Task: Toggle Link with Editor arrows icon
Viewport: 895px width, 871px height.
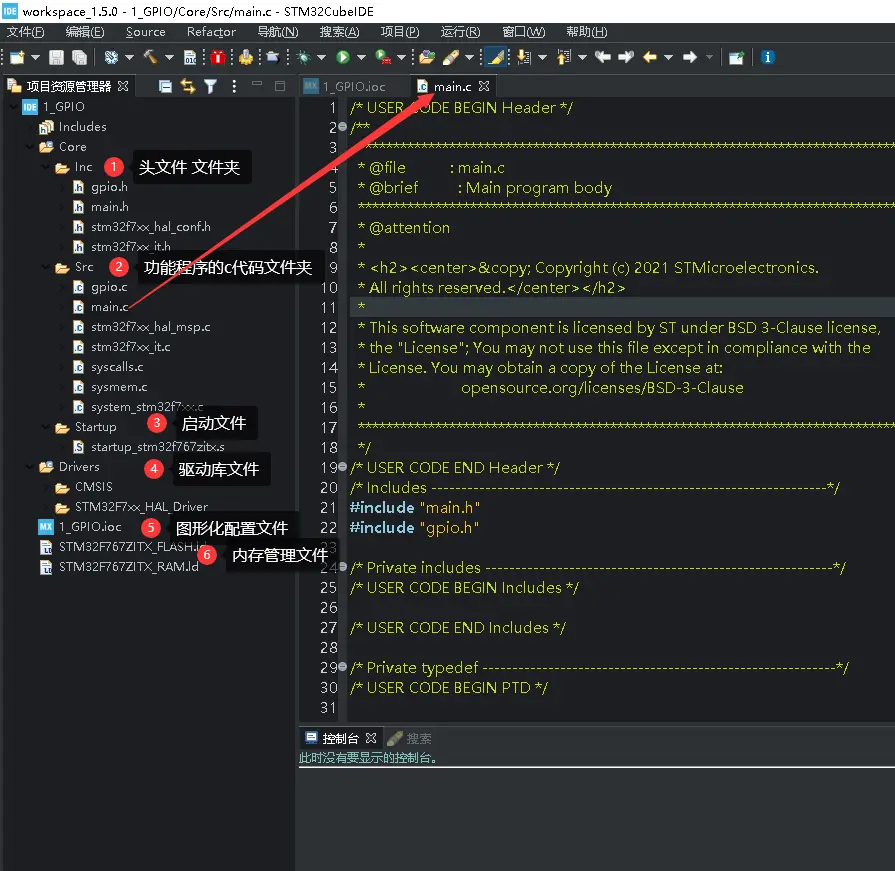Action: point(188,87)
